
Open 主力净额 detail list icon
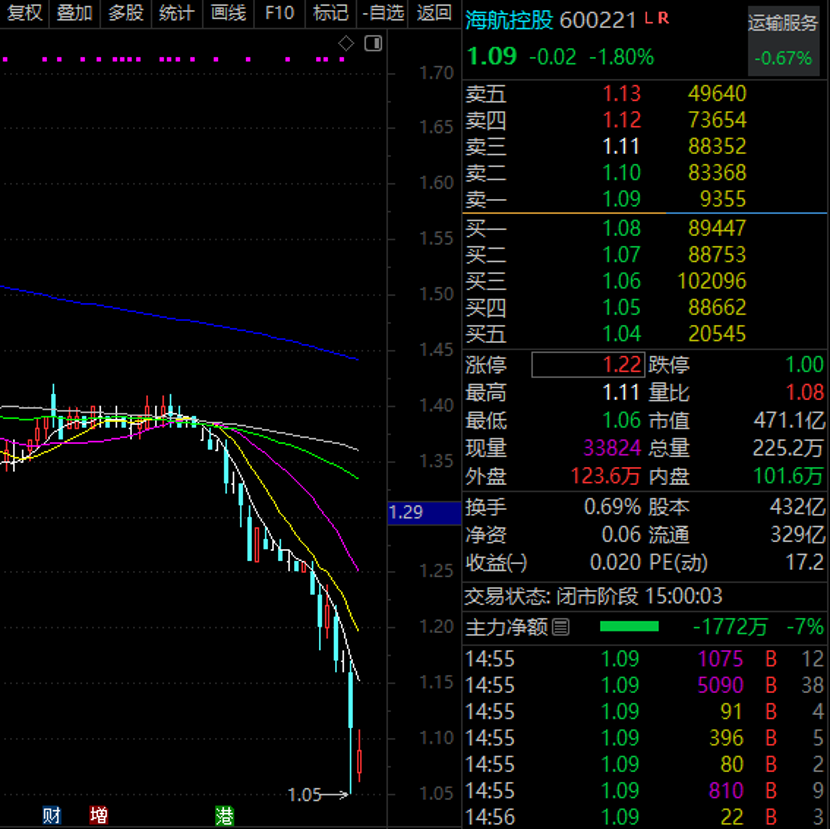561,627
